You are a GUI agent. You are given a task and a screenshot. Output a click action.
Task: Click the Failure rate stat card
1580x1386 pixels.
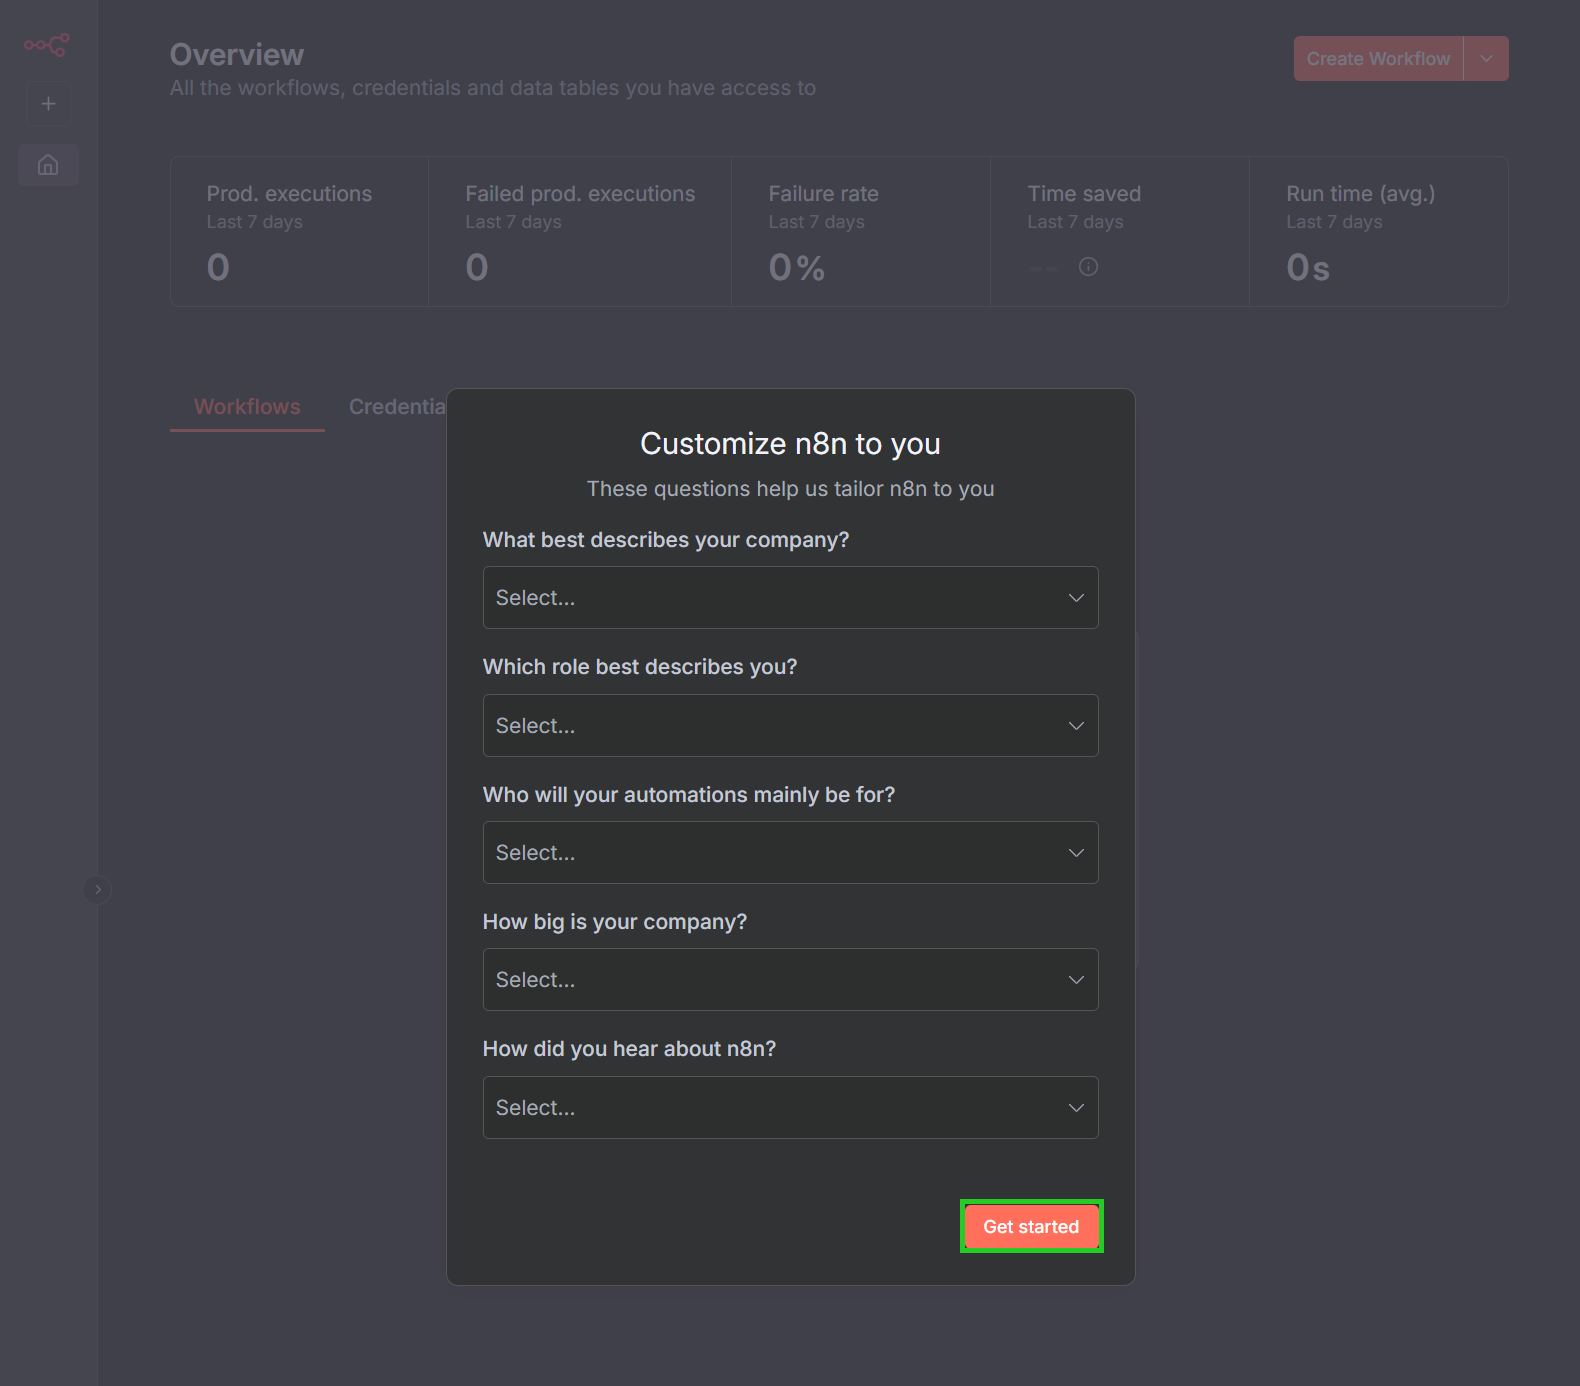pyautogui.click(x=860, y=231)
